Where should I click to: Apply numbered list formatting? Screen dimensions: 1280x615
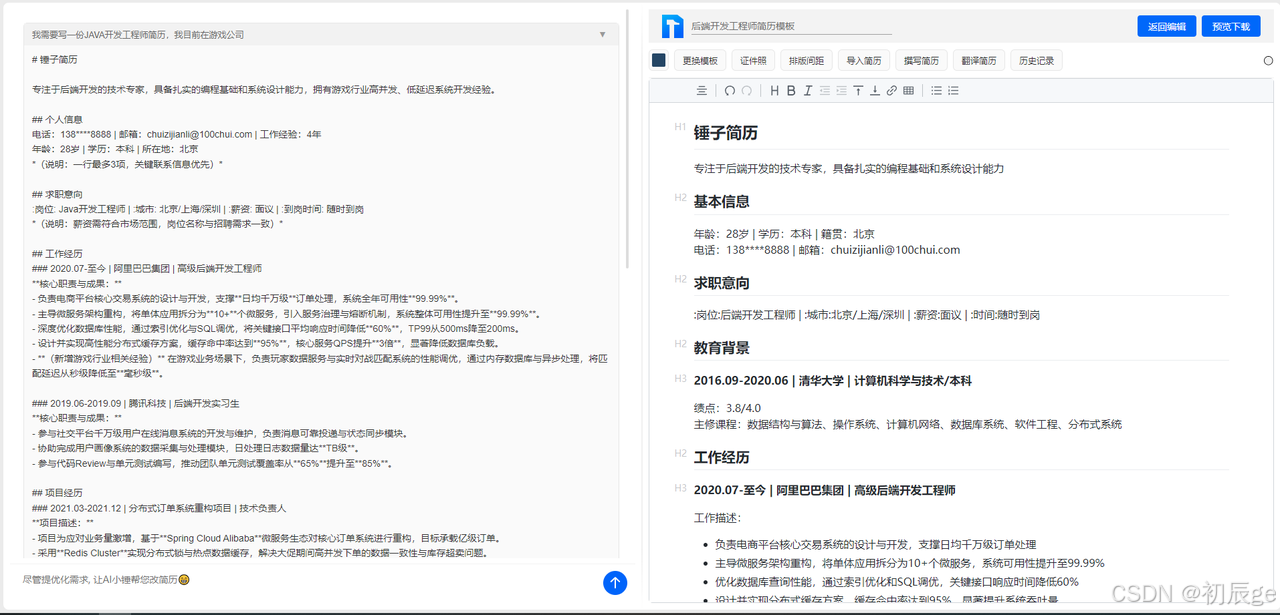954,90
